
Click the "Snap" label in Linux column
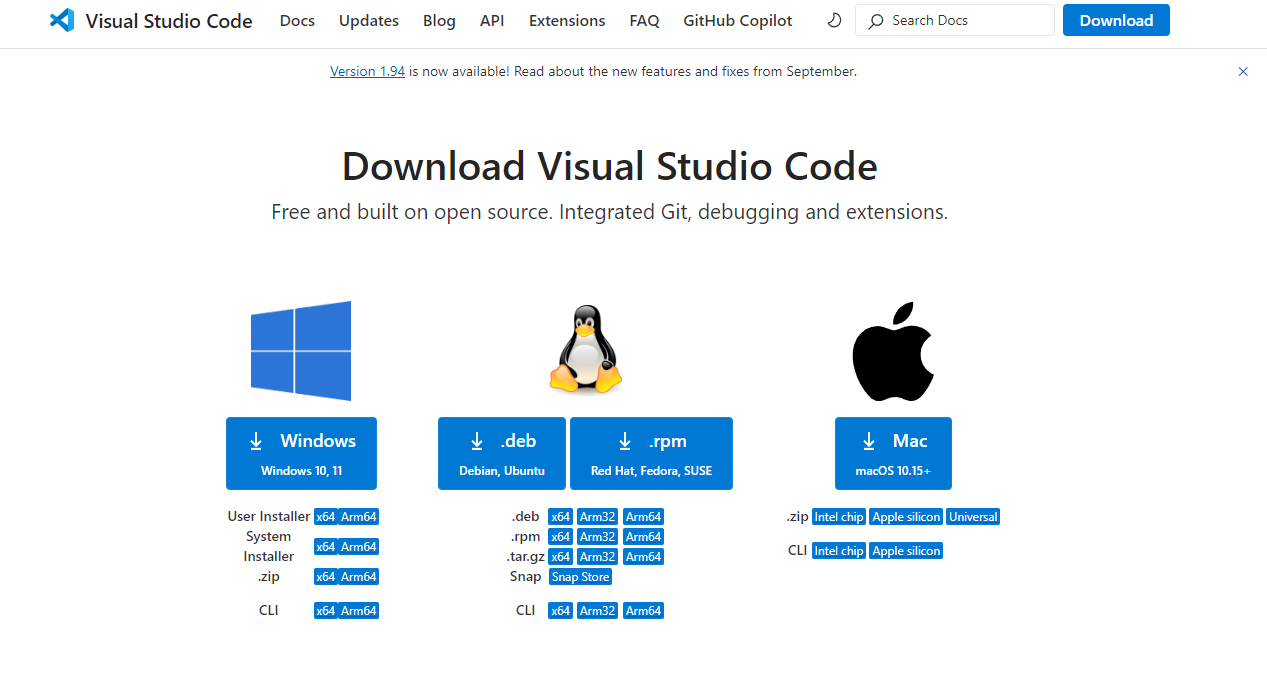tap(525, 577)
